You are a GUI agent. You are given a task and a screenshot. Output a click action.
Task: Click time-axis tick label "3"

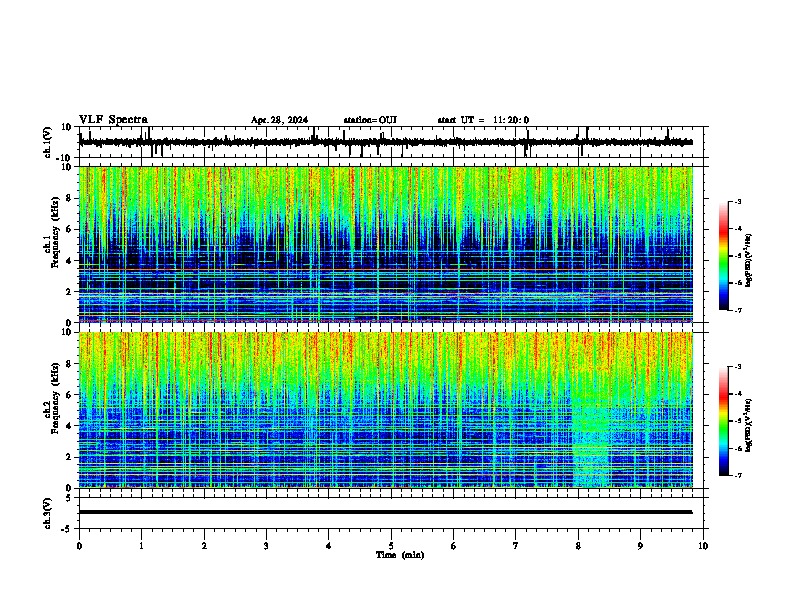266,546
